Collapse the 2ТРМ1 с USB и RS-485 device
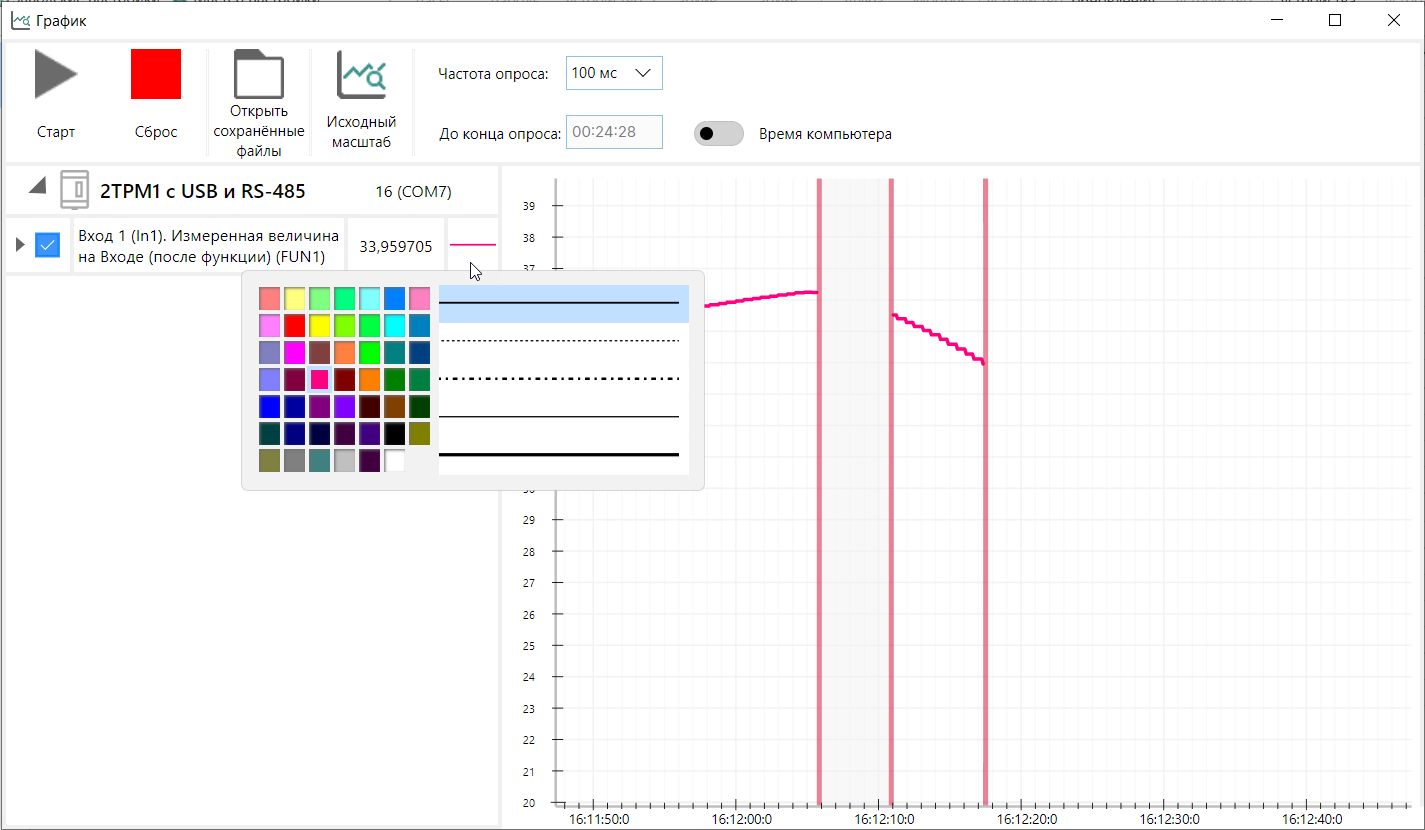Screen dimensions: 1425x830 37,186
